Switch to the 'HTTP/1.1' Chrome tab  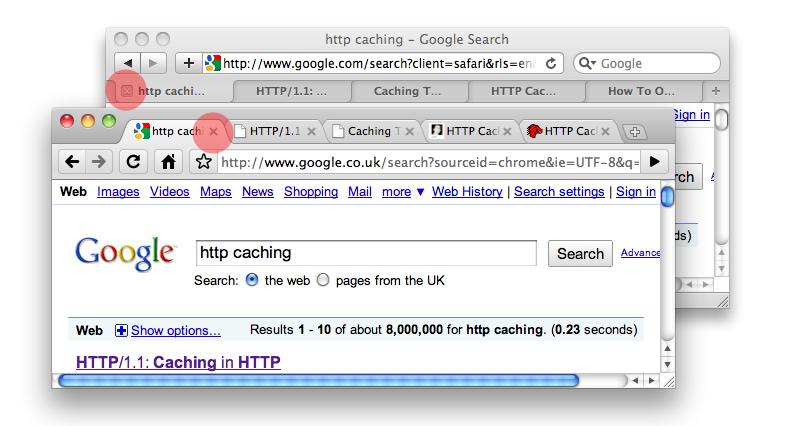[x=274, y=131]
